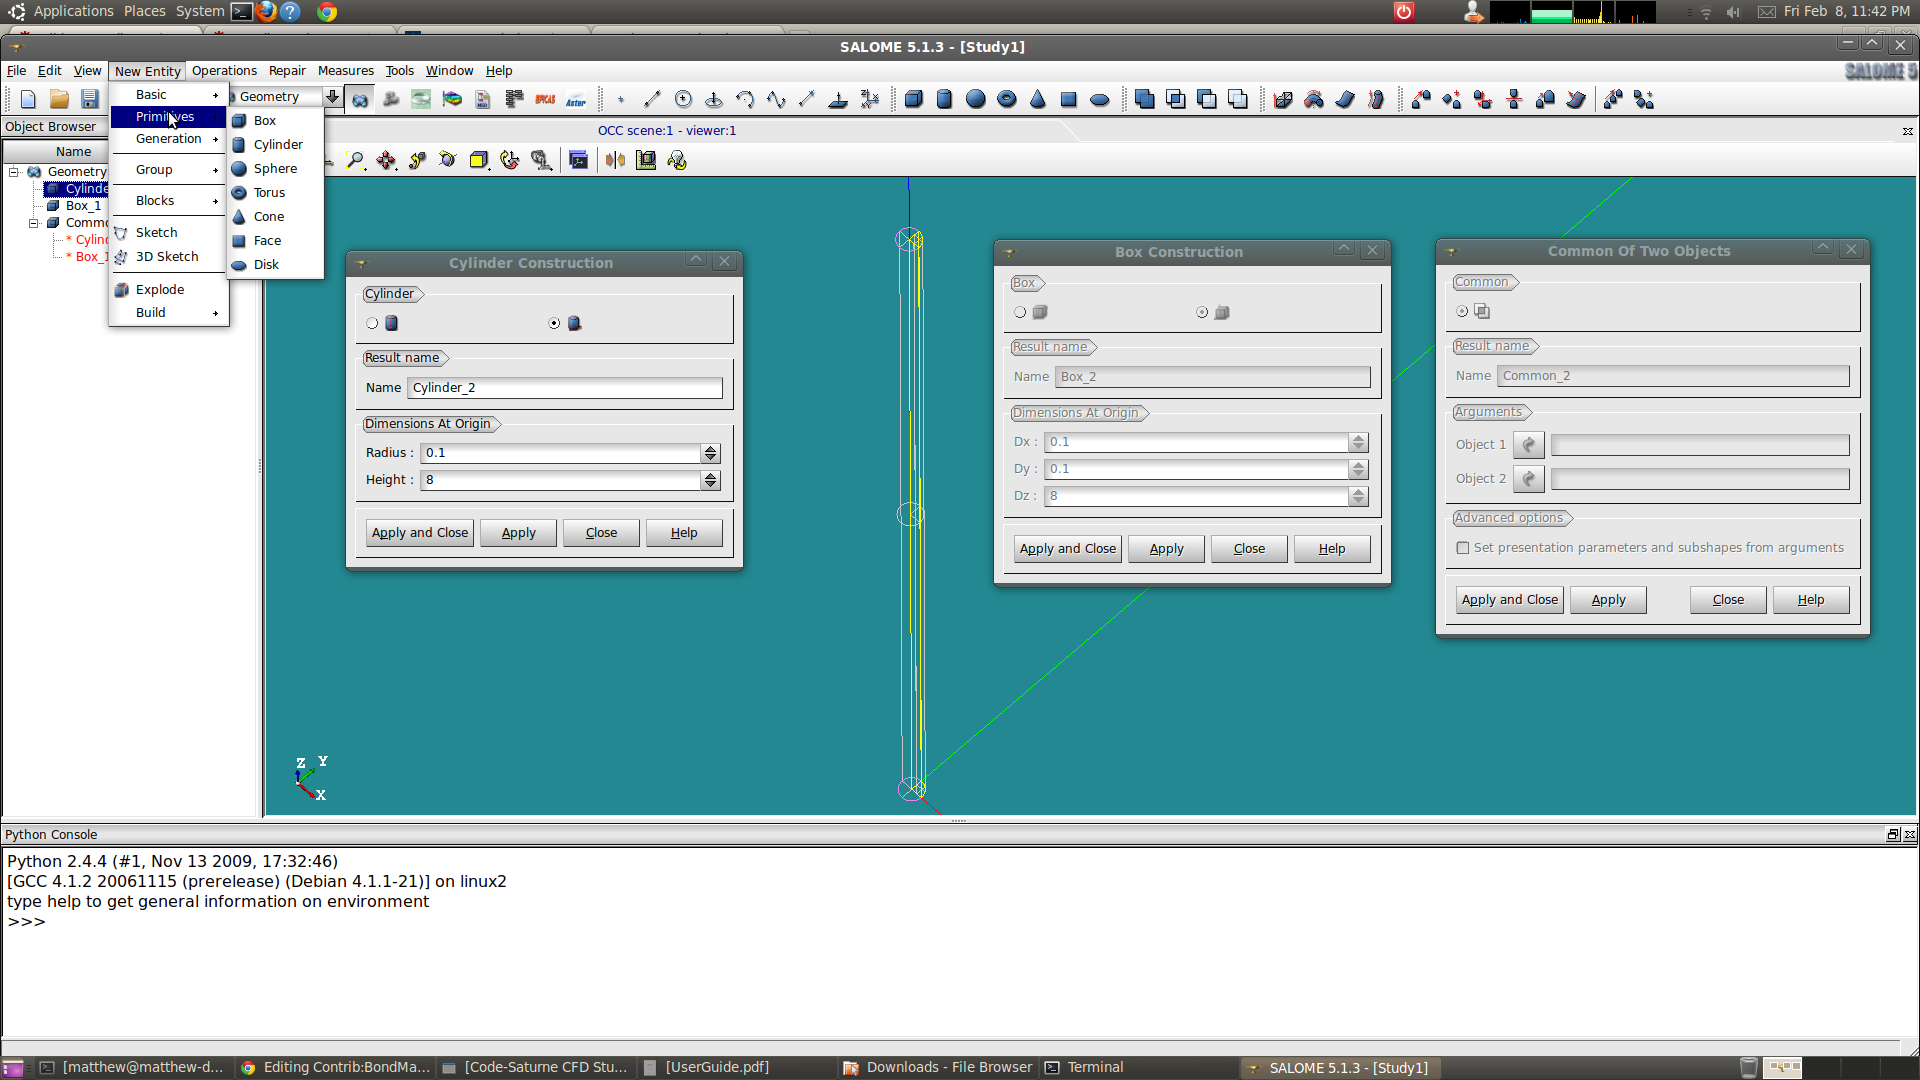The width and height of the screenshot is (1920, 1080).
Task: Click the Fuse boolean toolbar icon
Action: [1145, 99]
